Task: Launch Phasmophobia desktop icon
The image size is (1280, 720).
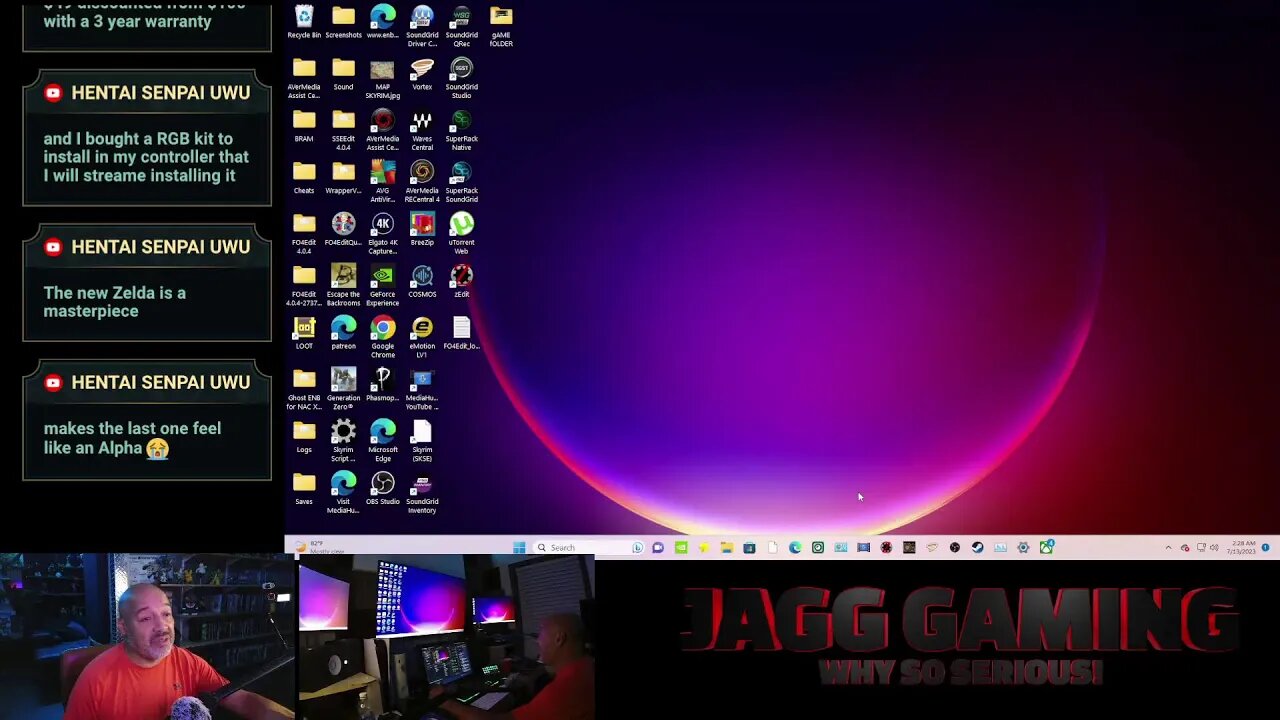Action: tap(382, 385)
